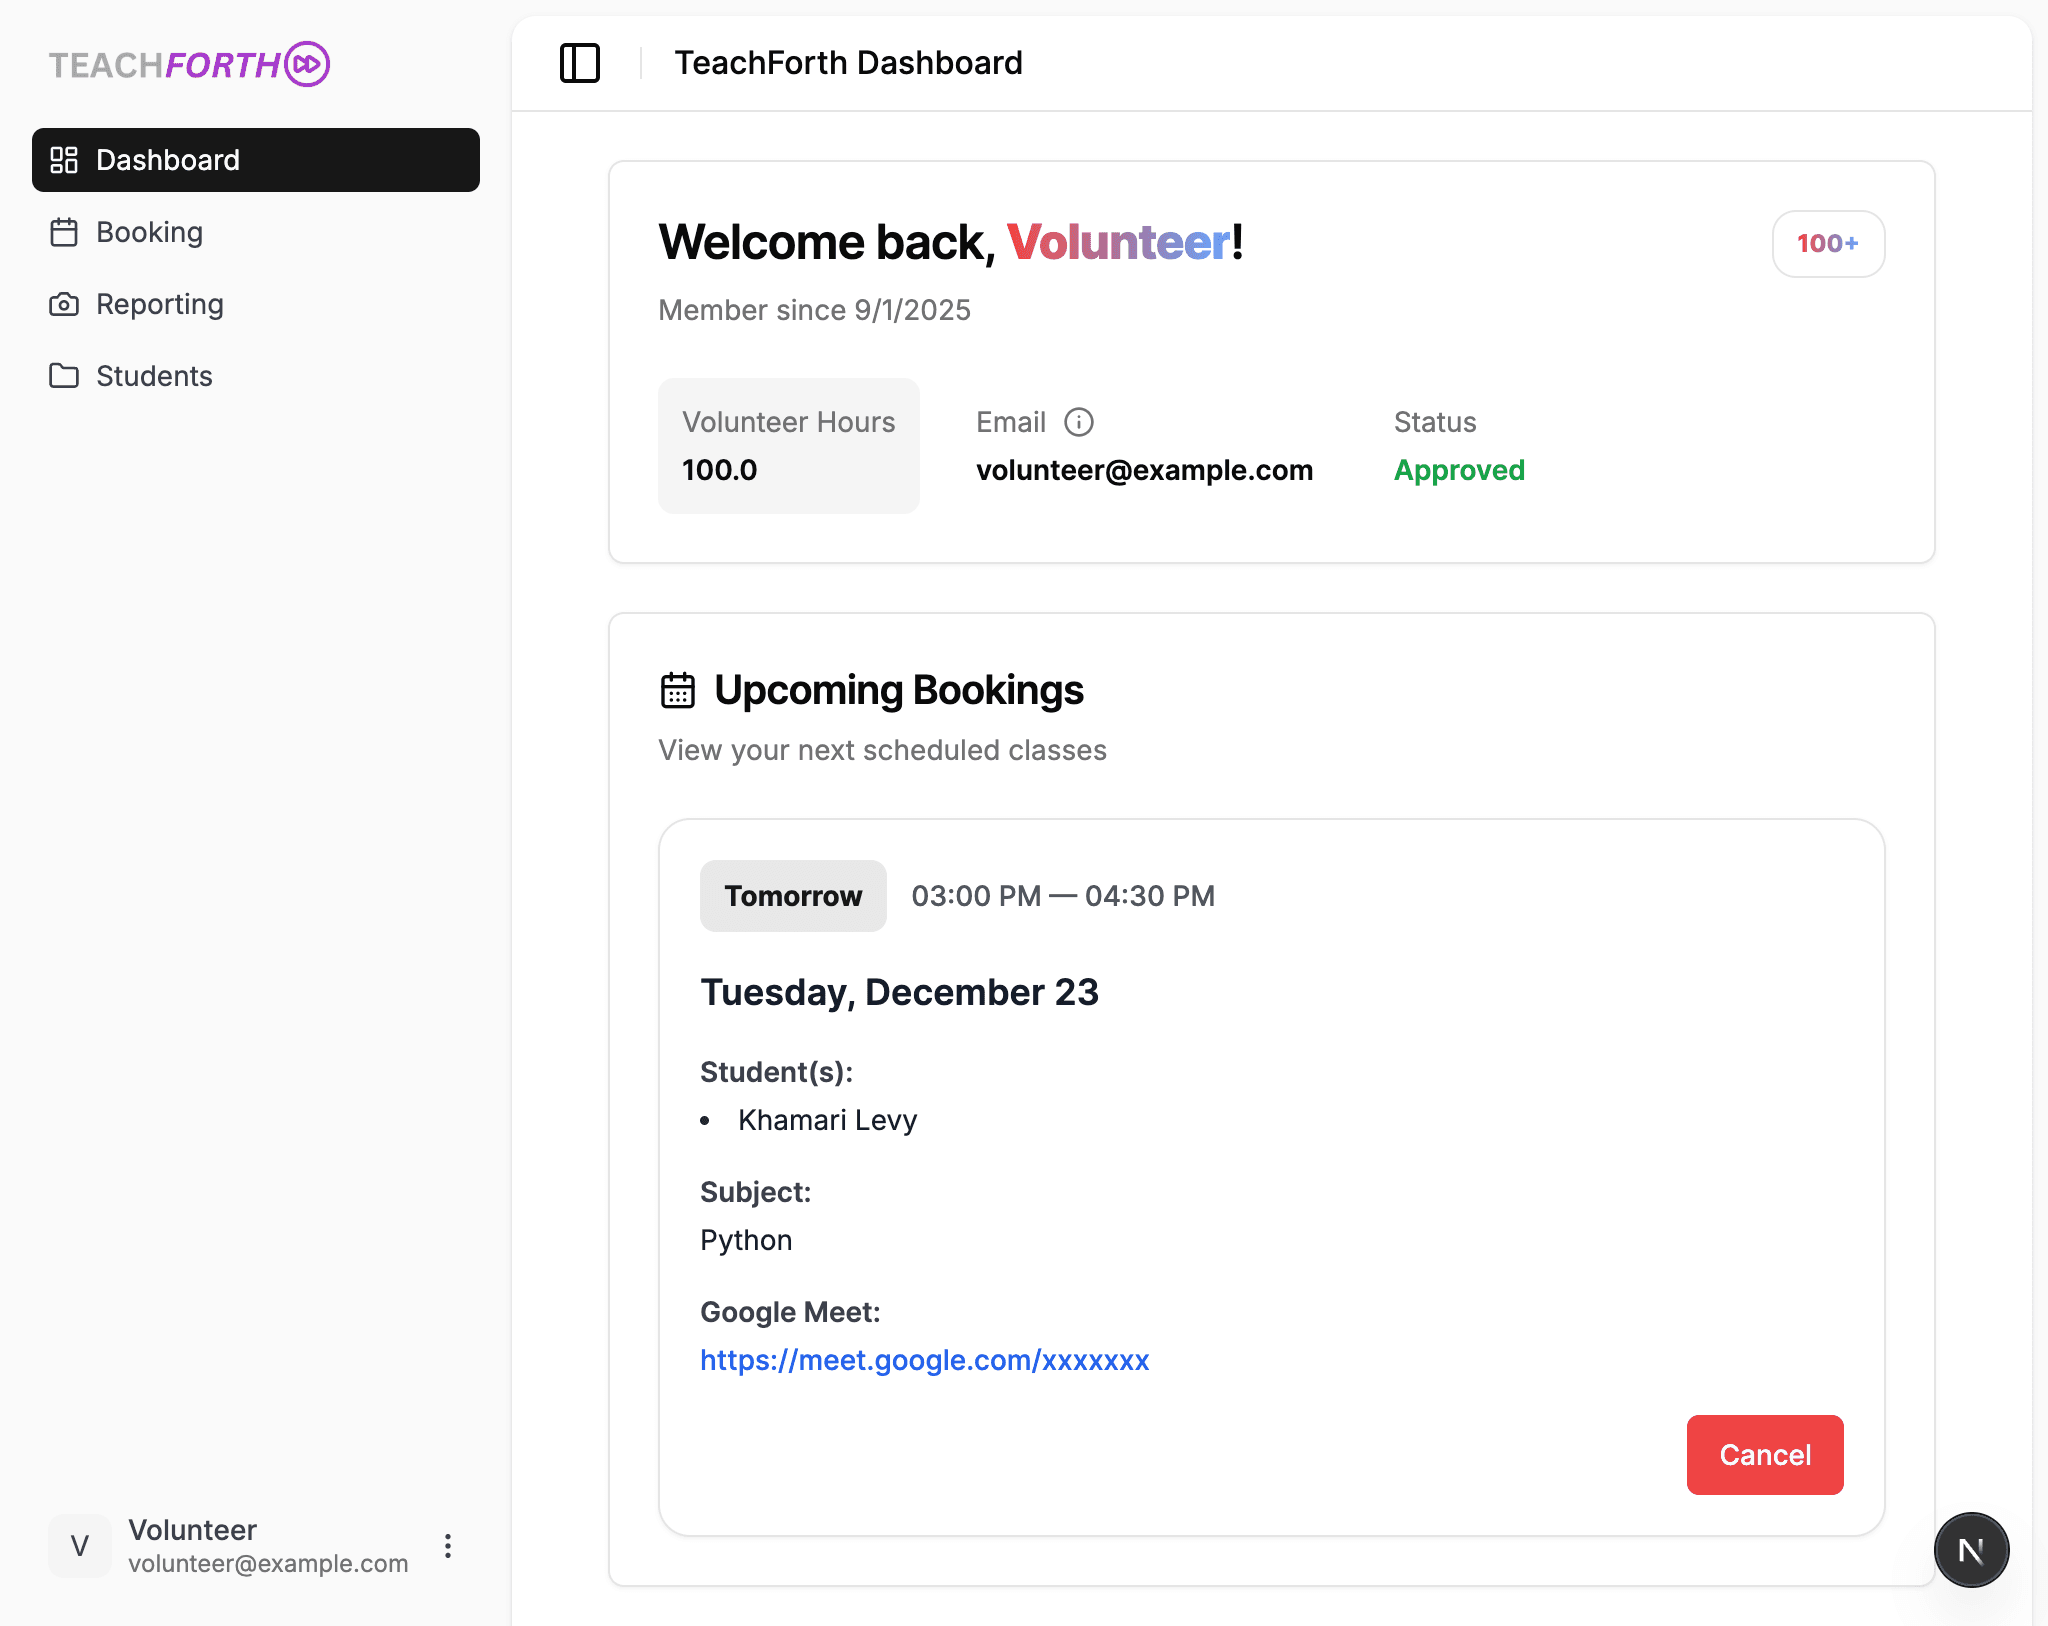Click the info icon next to Email
Viewport: 2048px width, 1626px height.
click(1080, 422)
